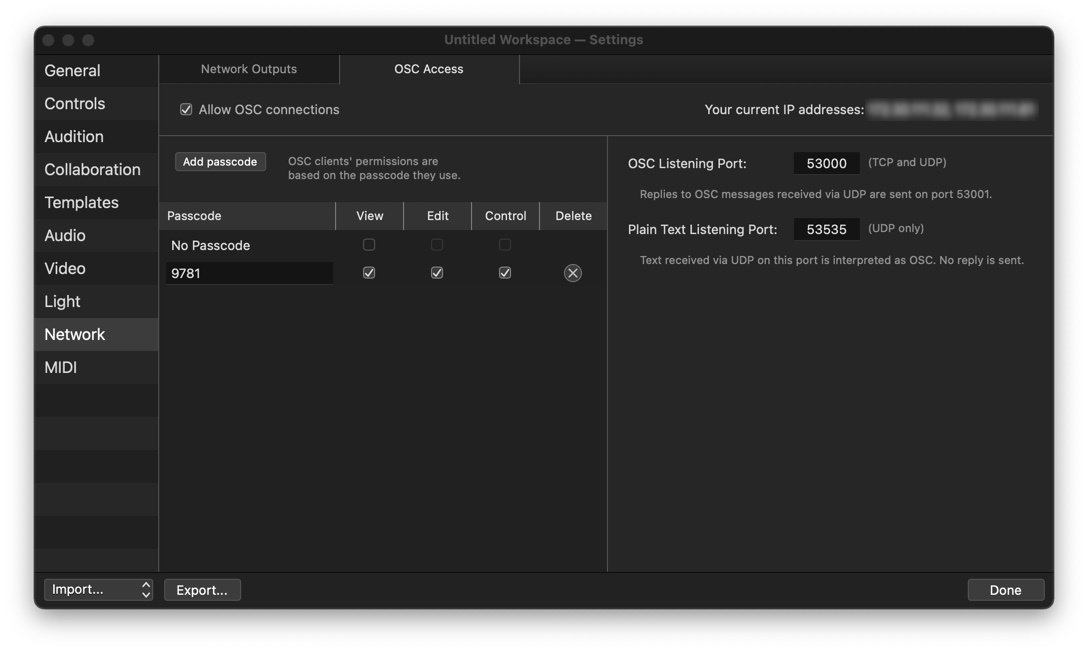Open Light settings in sidebar
The height and width of the screenshot is (651, 1088).
(62, 302)
